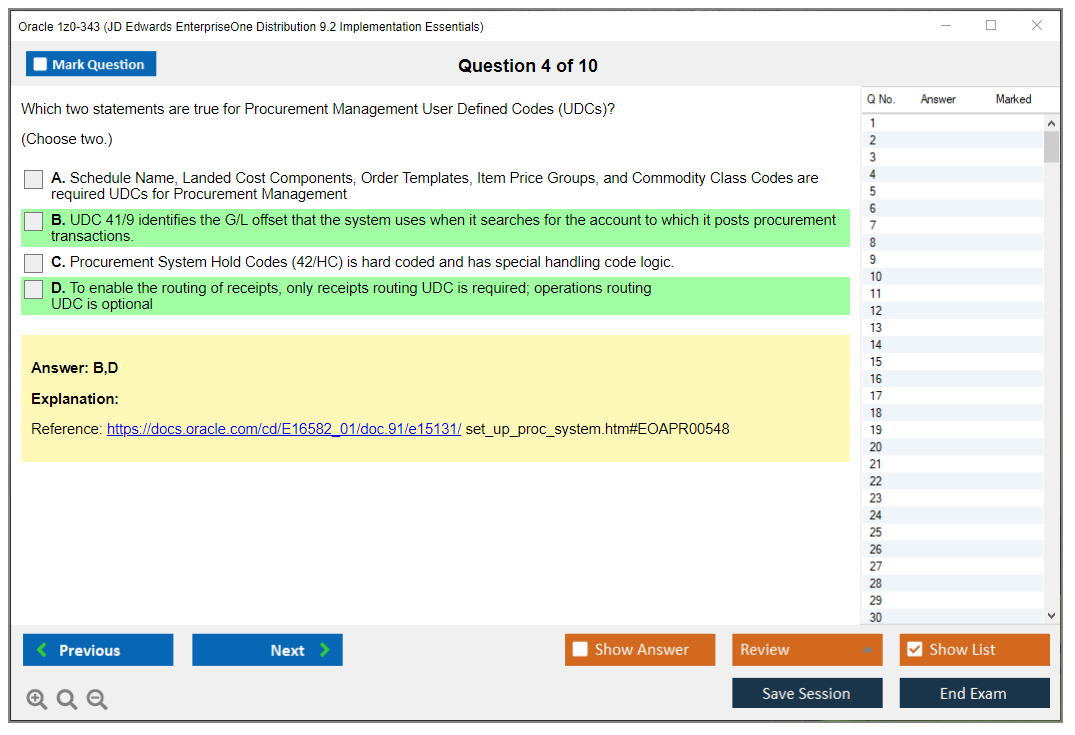Select the checkbox for option B
This screenshot has width=1075, height=735.
point(34,222)
